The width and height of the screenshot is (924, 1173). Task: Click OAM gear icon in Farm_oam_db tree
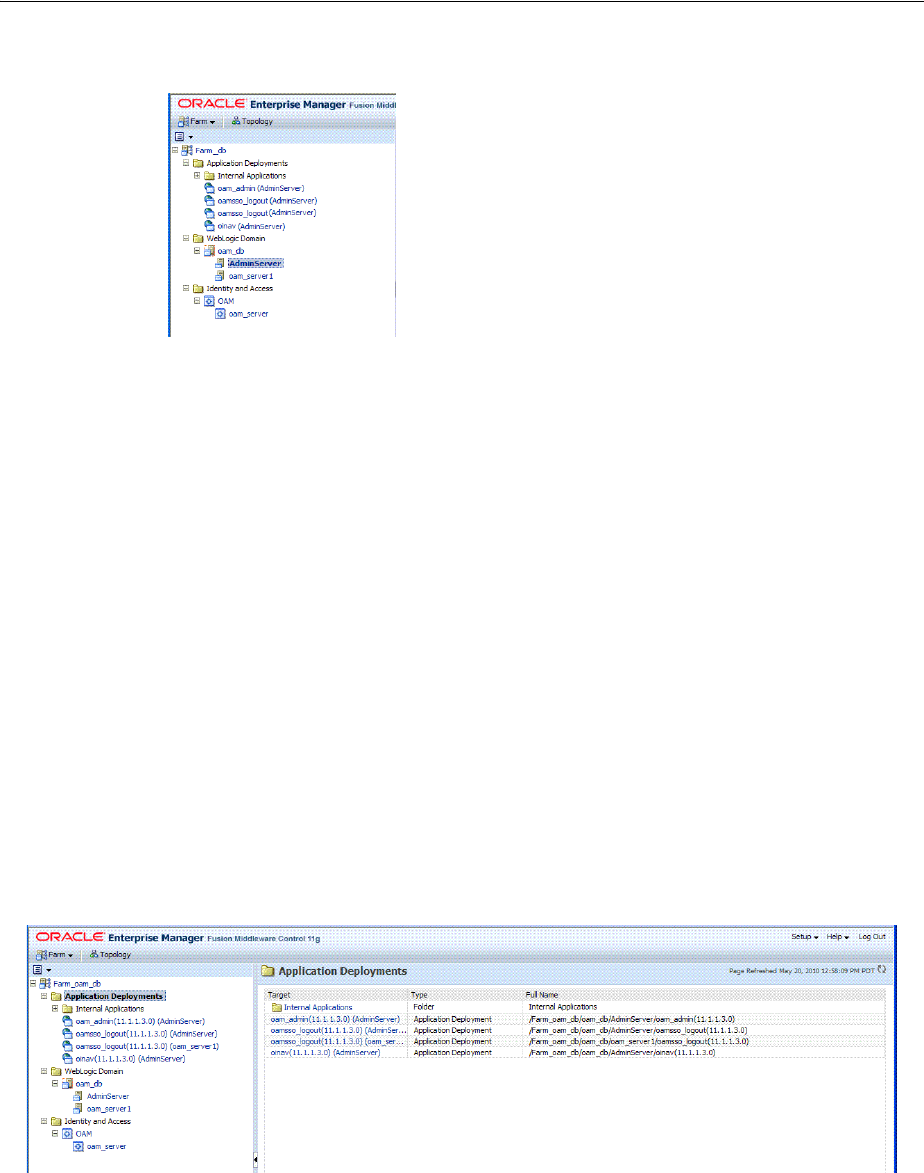(x=67, y=1133)
